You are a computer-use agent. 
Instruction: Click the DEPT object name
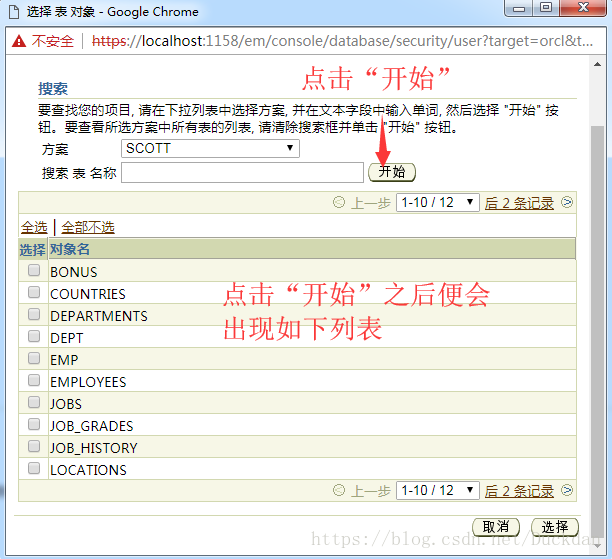point(67,338)
